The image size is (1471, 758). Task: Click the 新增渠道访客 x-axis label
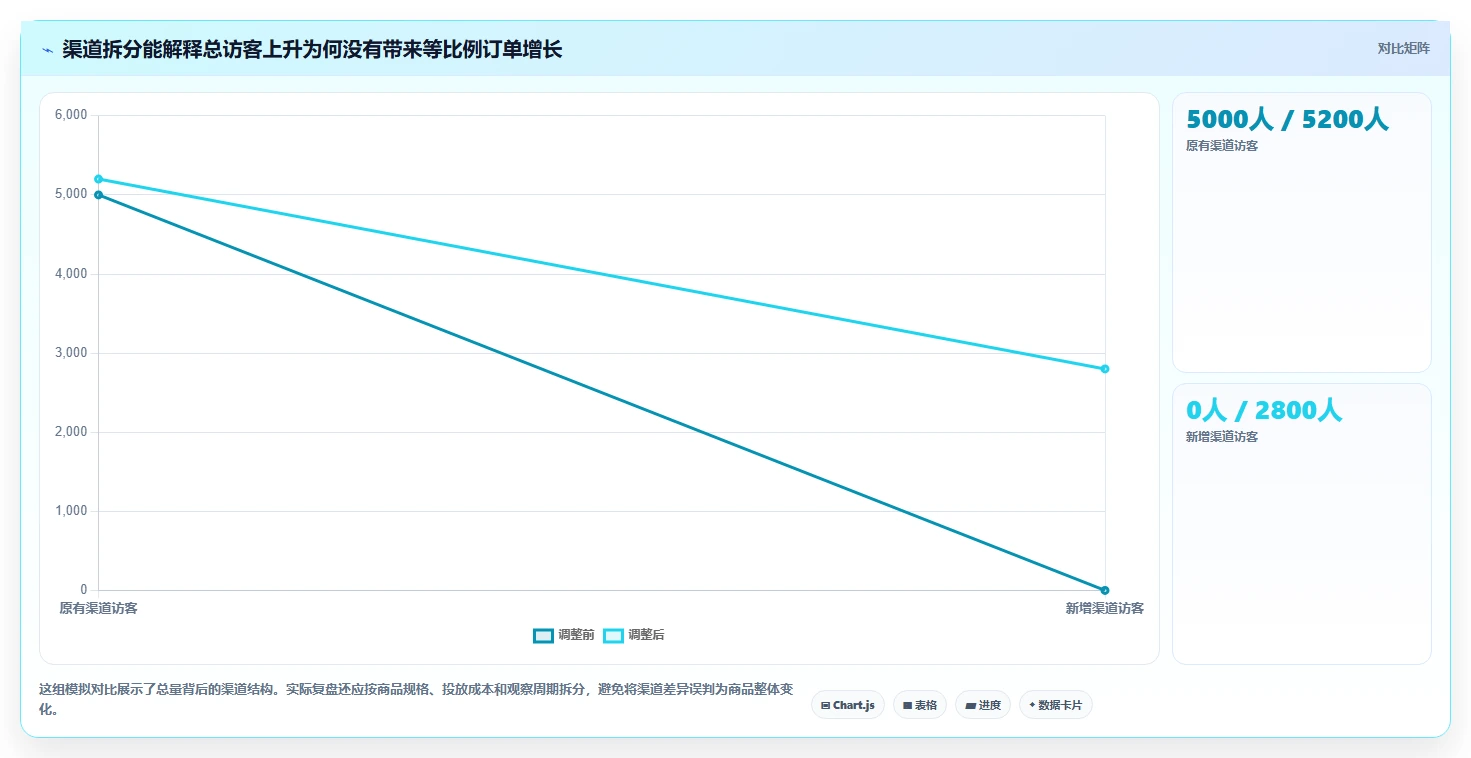1105,608
